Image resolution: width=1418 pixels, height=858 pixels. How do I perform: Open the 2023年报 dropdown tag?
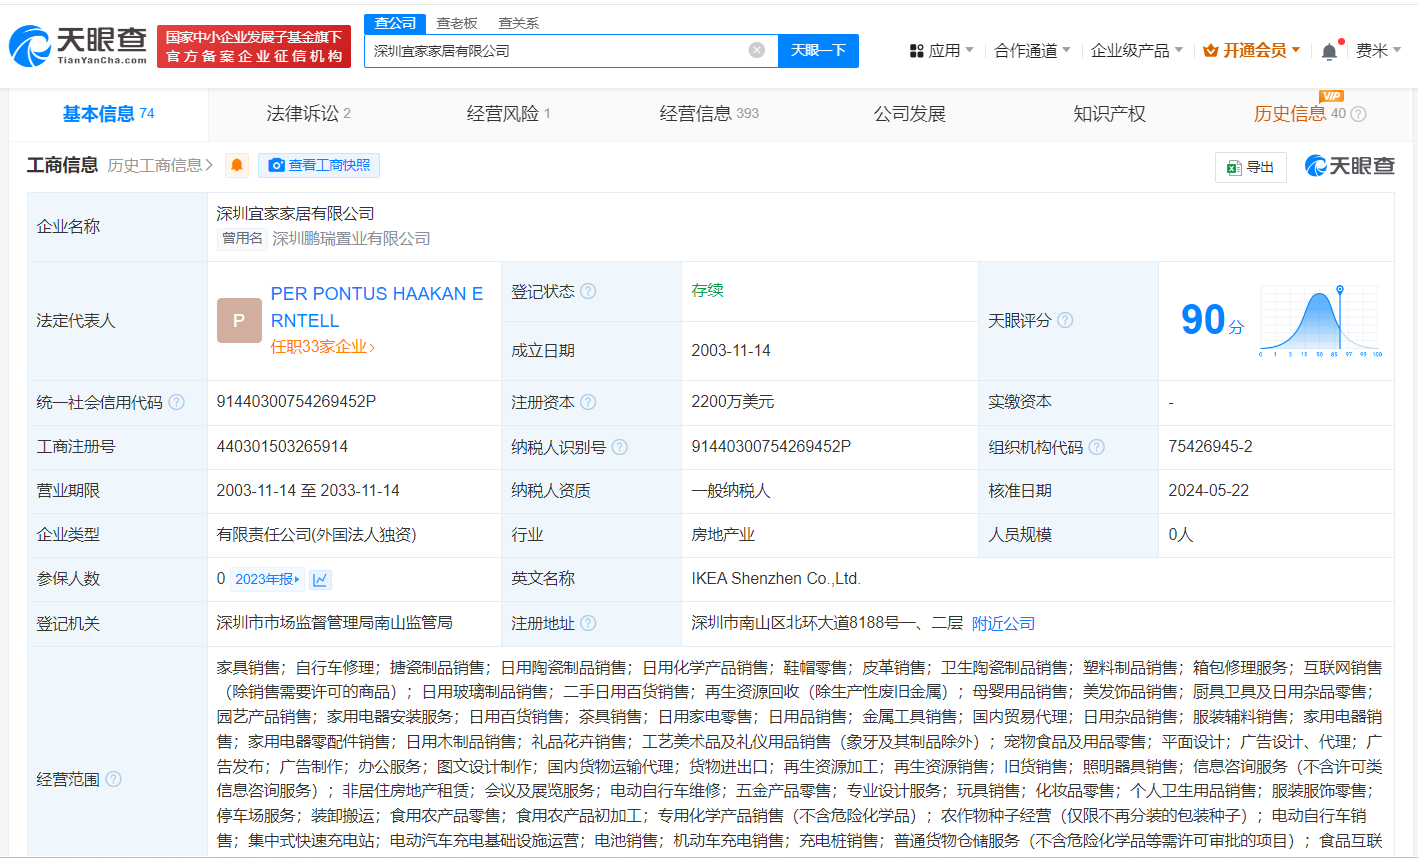click(x=267, y=579)
